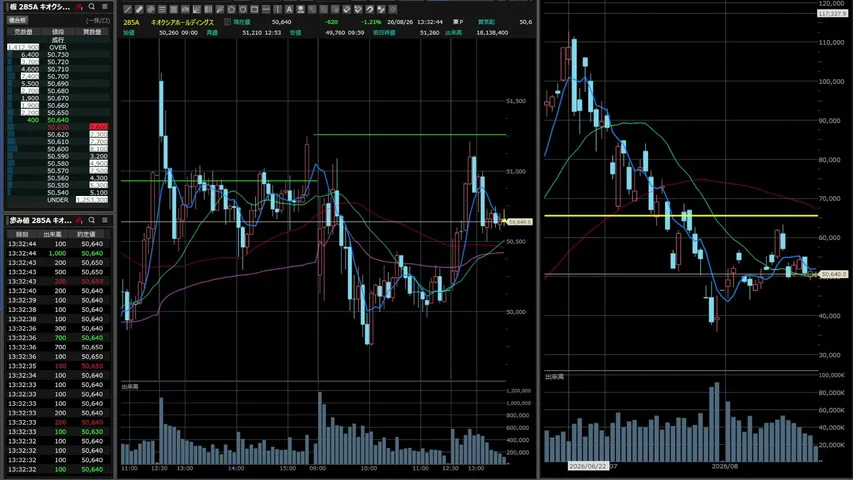Image resolution: width=853 pixels, height=480 pixels.
Task: Select the trend line drawing tool
Action: coord(128,9)
